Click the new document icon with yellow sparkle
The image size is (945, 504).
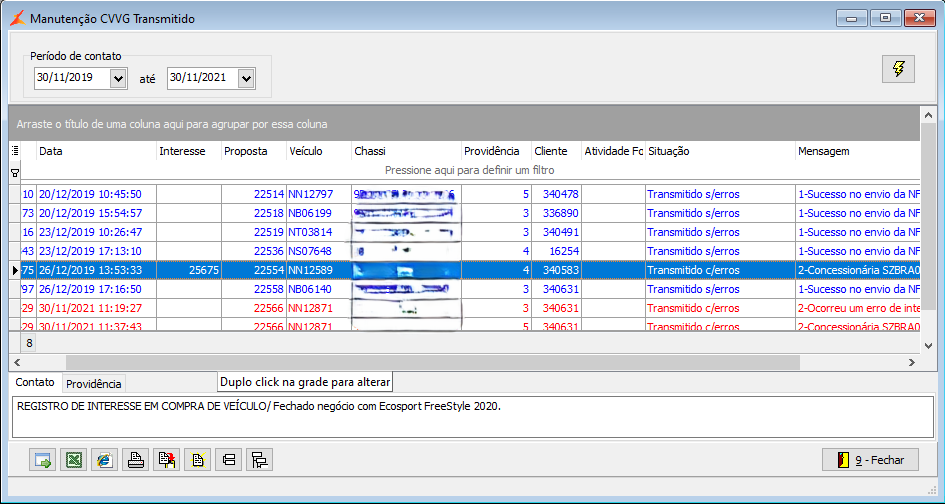197,460
